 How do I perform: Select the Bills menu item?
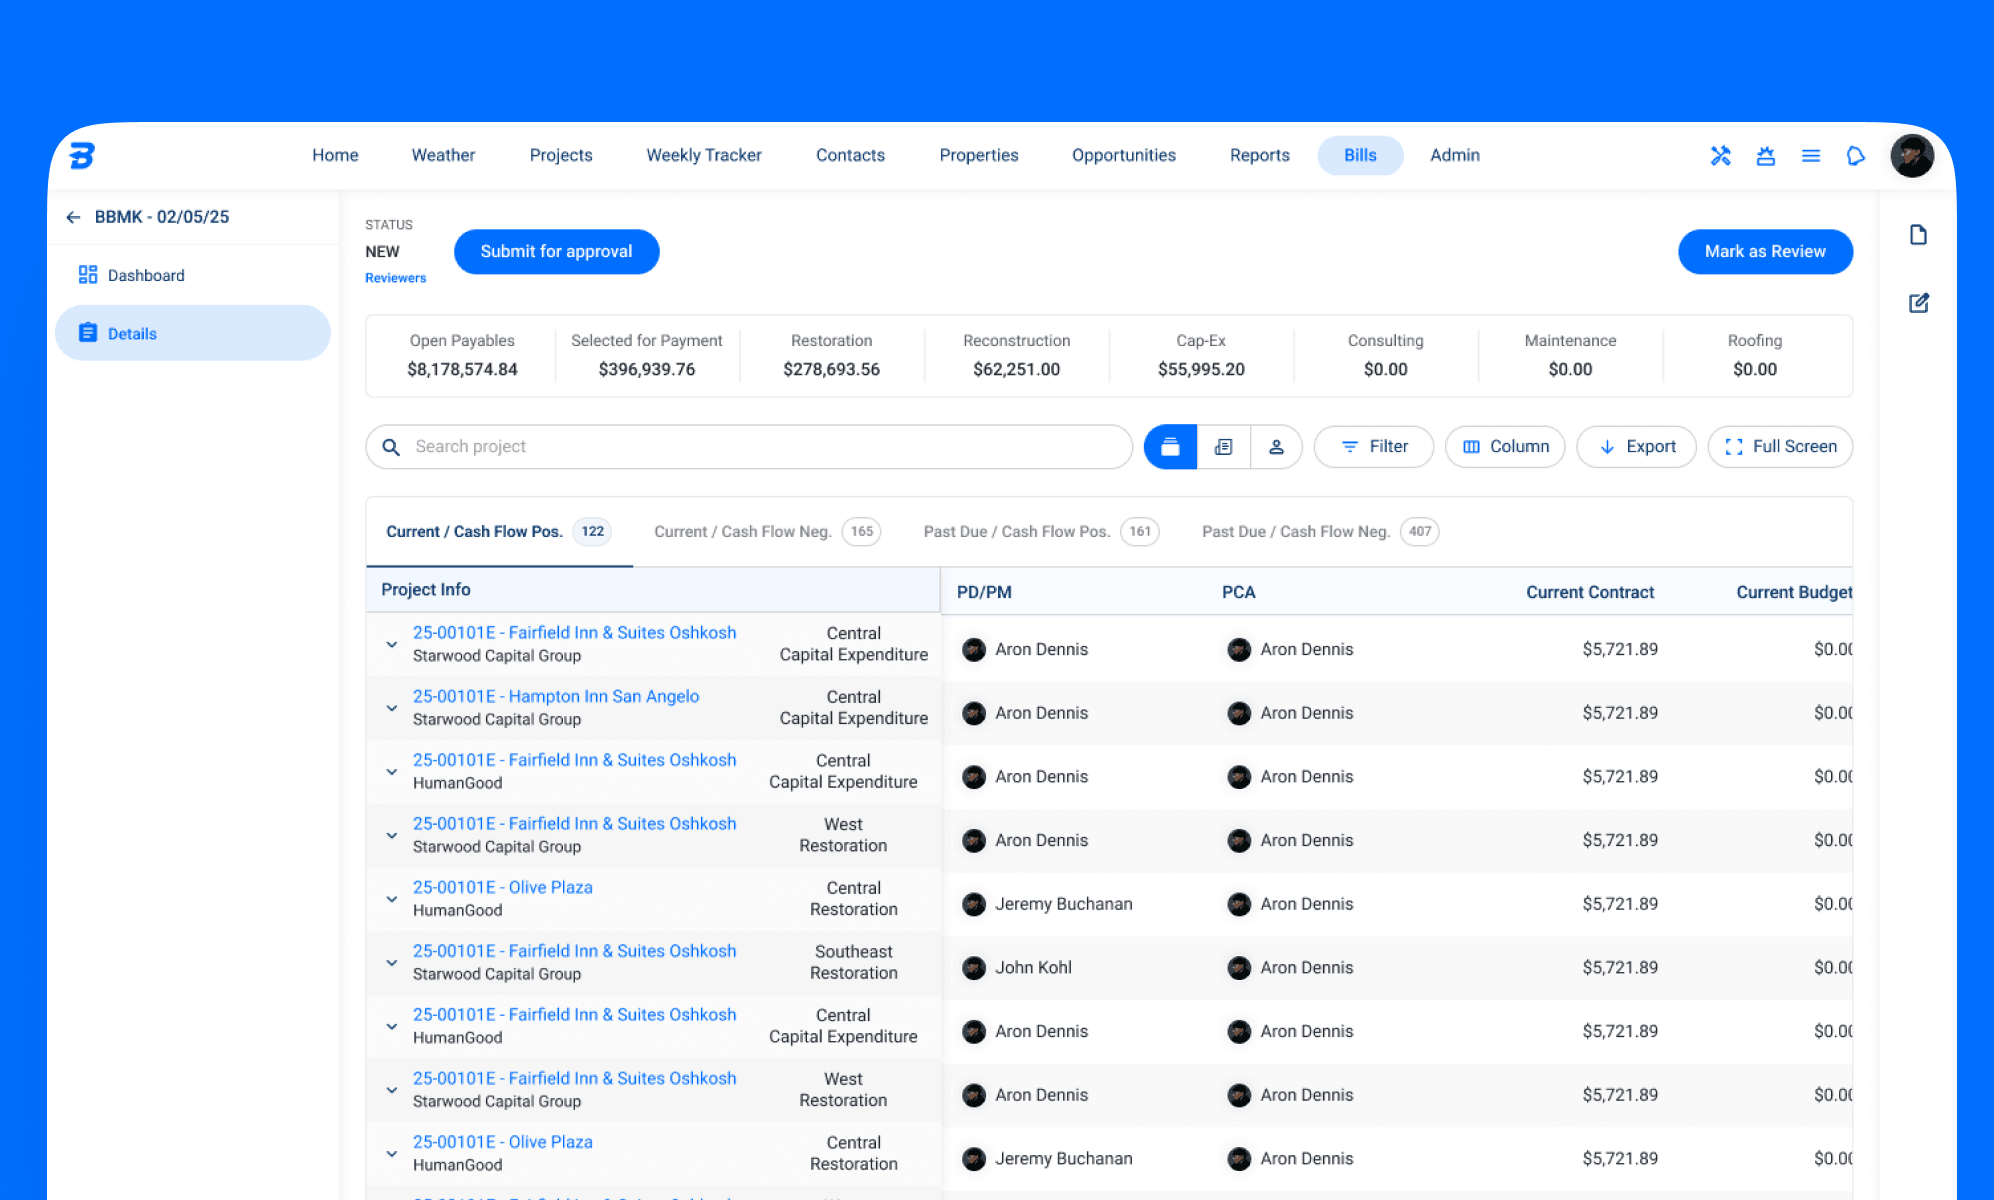1360,155
